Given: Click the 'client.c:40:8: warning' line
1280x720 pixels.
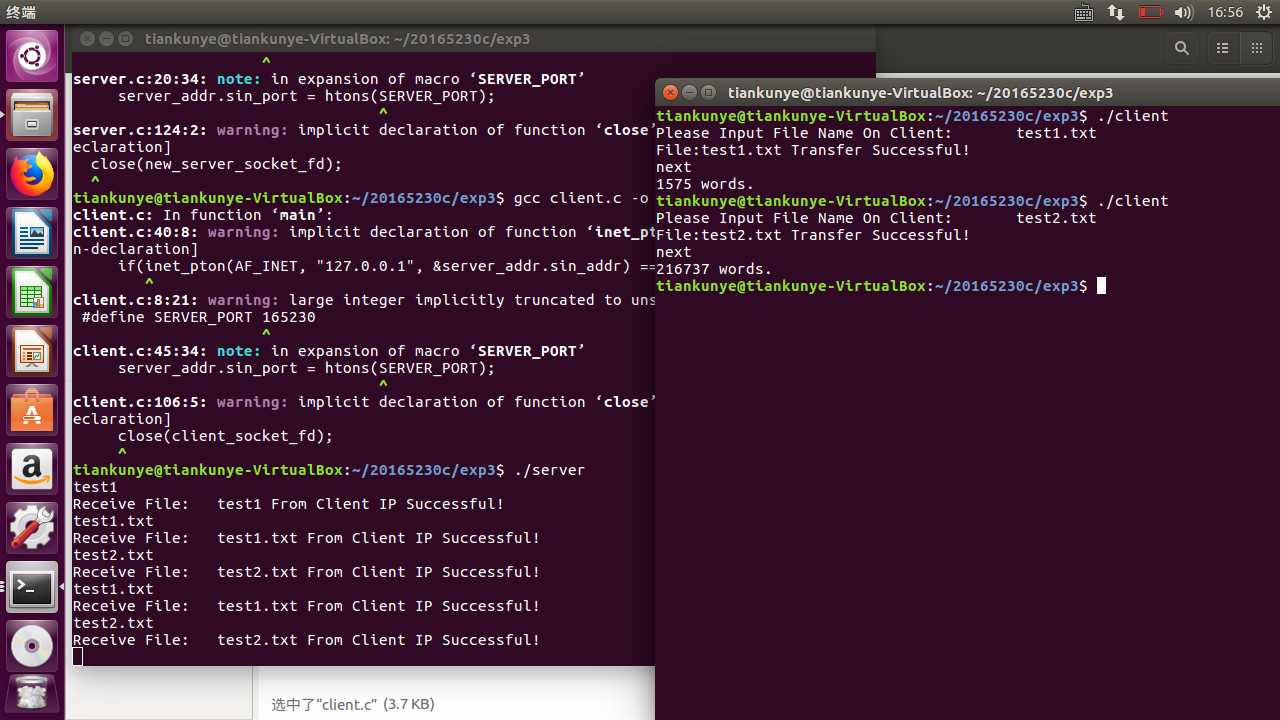Looking at the screenshot, I should click(364, 232).
